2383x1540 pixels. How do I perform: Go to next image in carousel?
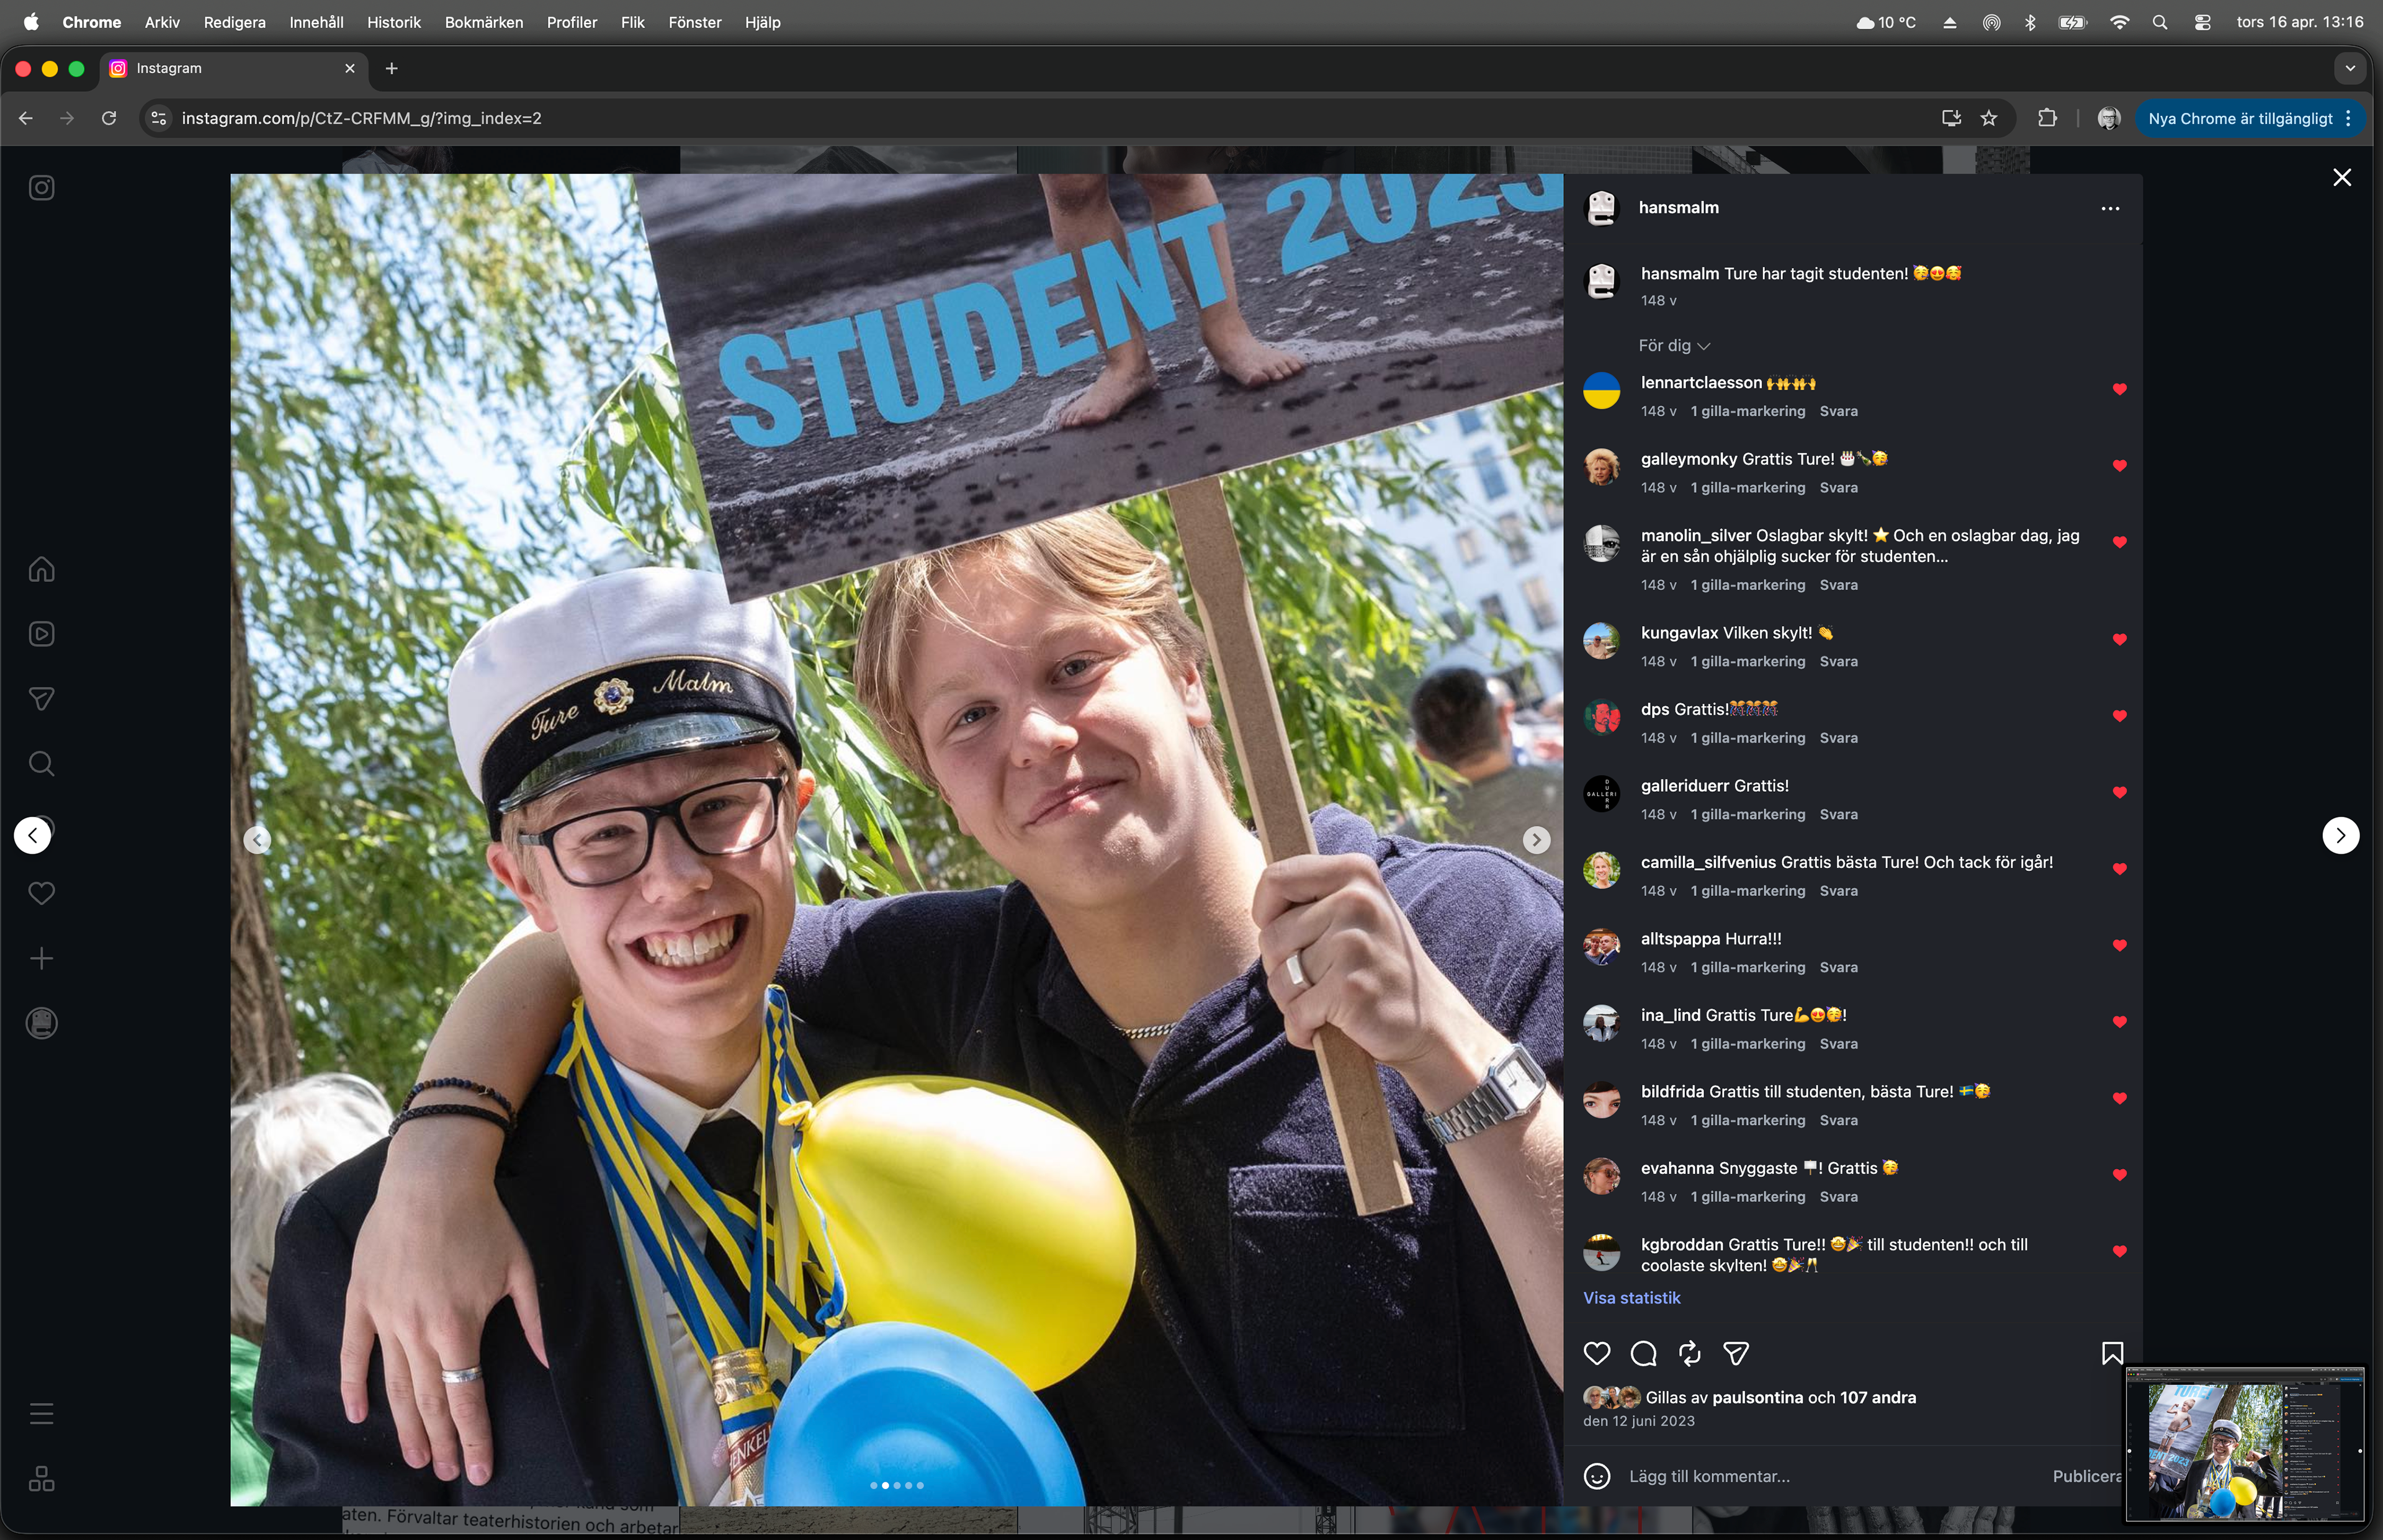1536,840
